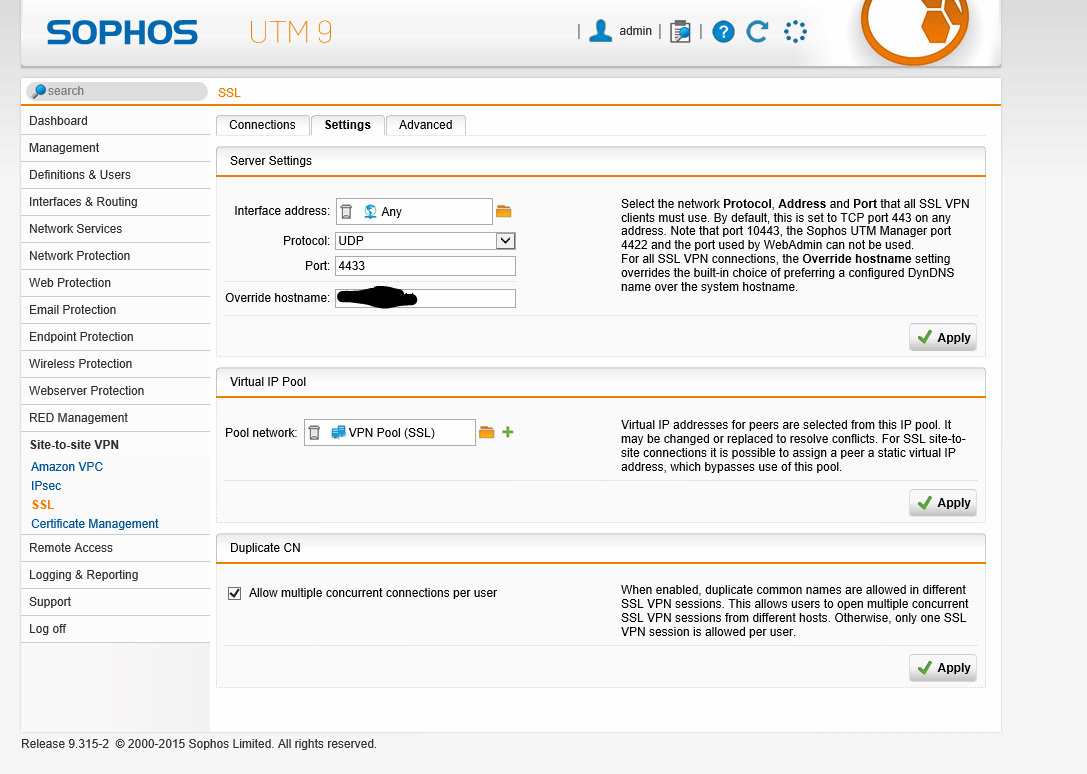
Task: Open the IPsec link in sidebar
Action: coord(46,486)
